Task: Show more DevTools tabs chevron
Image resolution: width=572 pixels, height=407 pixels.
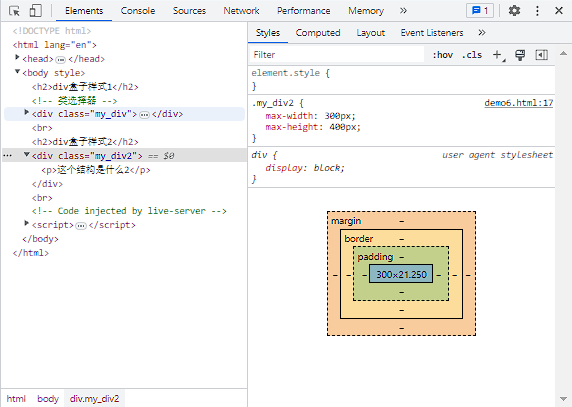Action: tap(403, 11)
